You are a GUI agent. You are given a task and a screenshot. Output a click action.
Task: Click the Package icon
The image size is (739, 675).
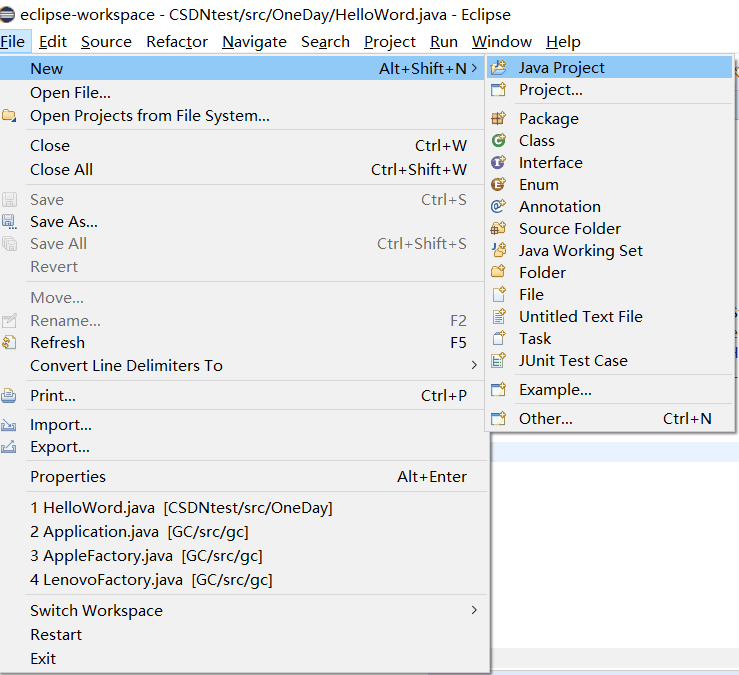pos(498,118)
